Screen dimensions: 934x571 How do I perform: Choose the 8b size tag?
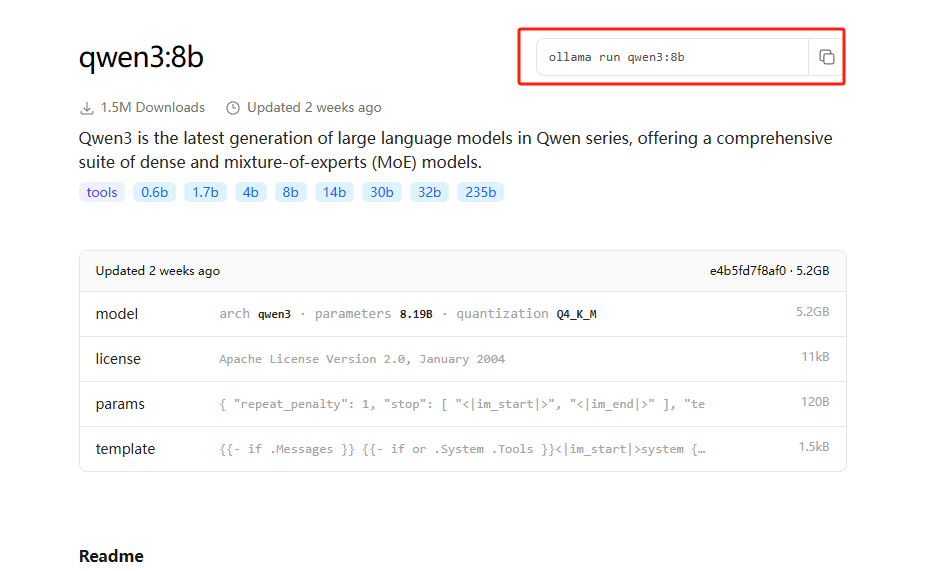(290, 192)
